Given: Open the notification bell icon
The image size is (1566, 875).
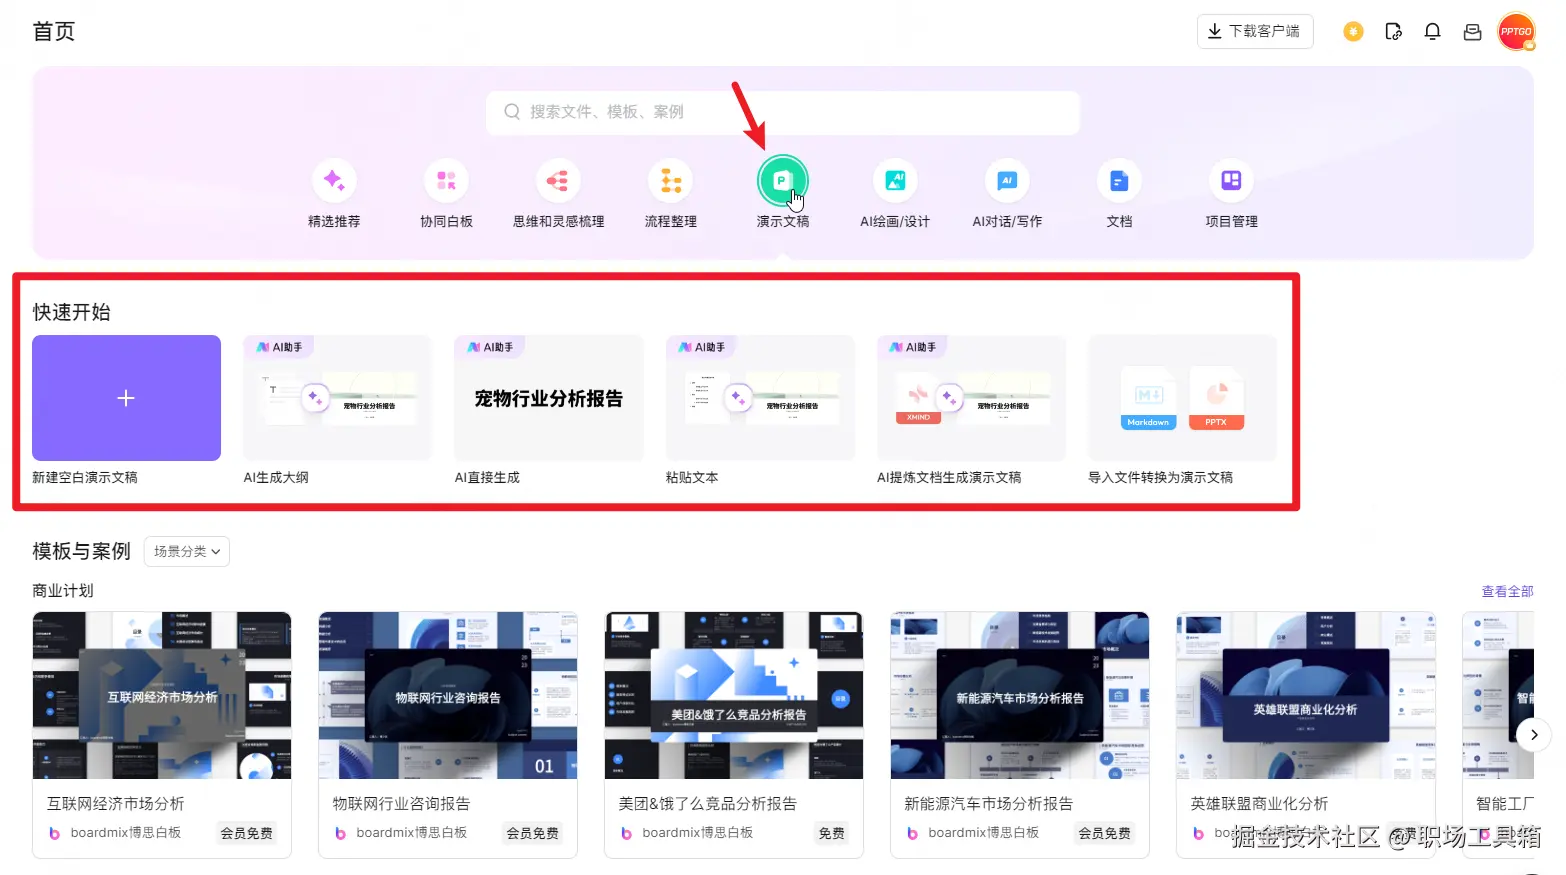Looking at the screenshot, I should point(1432,31).
